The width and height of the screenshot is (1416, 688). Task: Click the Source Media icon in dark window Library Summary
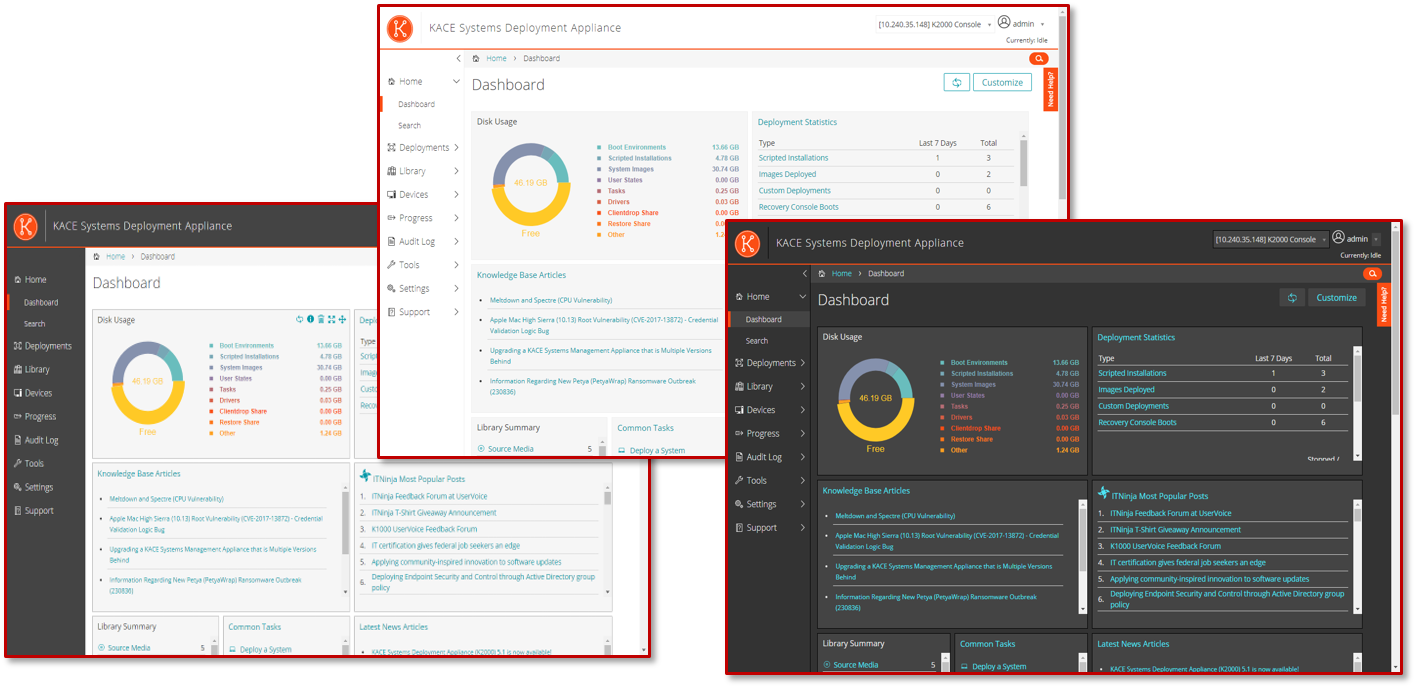827,665
